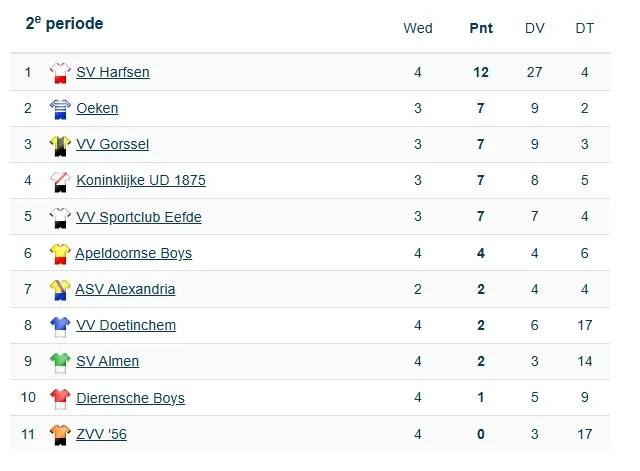The width and height of the screenshot is (640, 471).
Task: Sort by the Pnt column header
Action: click(x=481, y=28)
